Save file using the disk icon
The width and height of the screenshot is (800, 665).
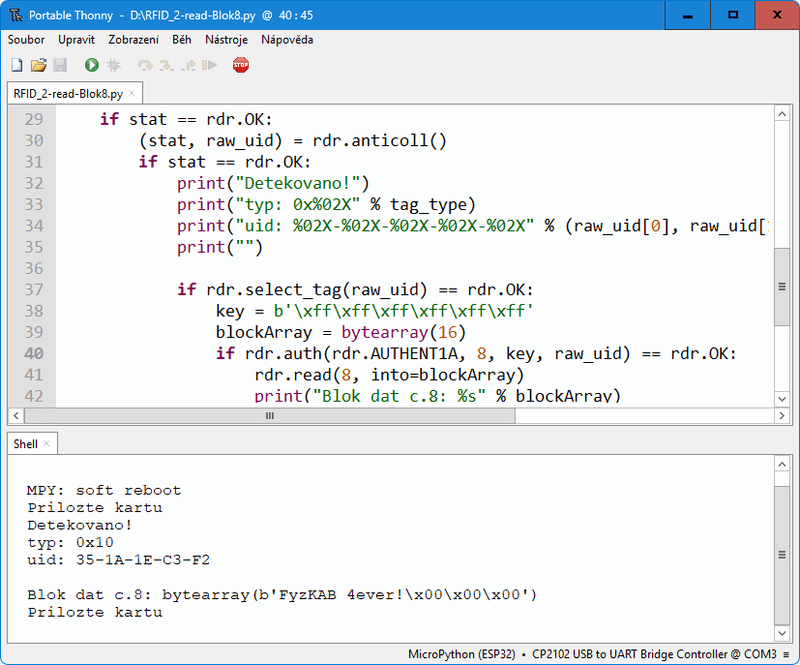point(60,65)
